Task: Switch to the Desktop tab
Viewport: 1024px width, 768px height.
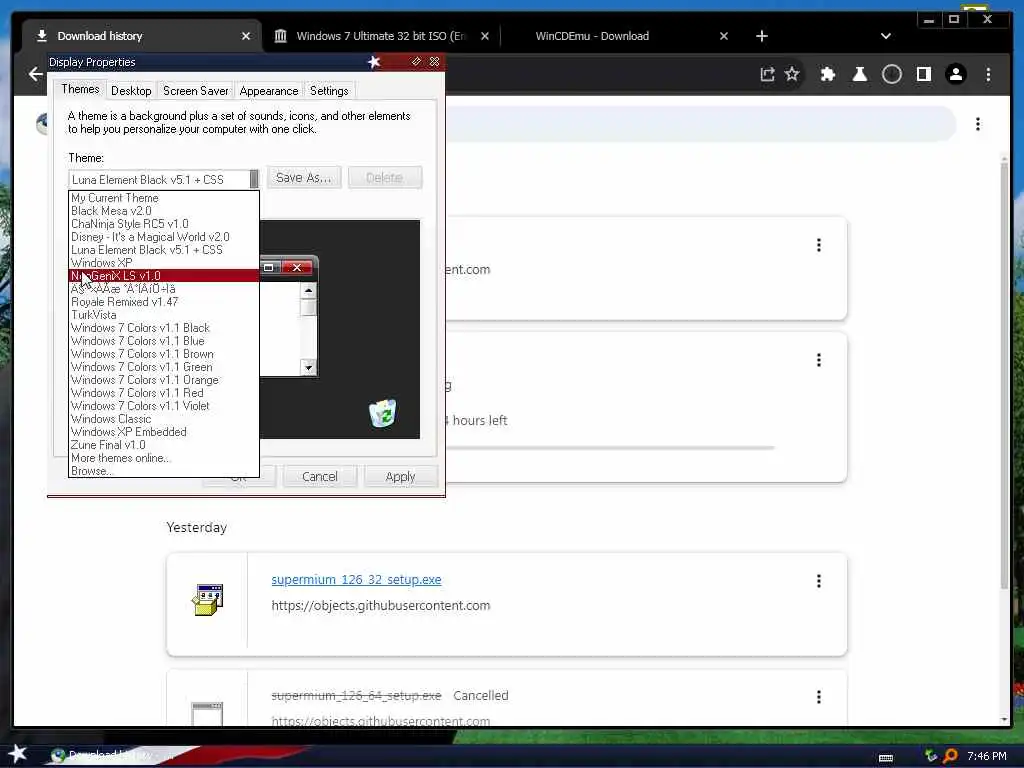Action: pos(131,91)
